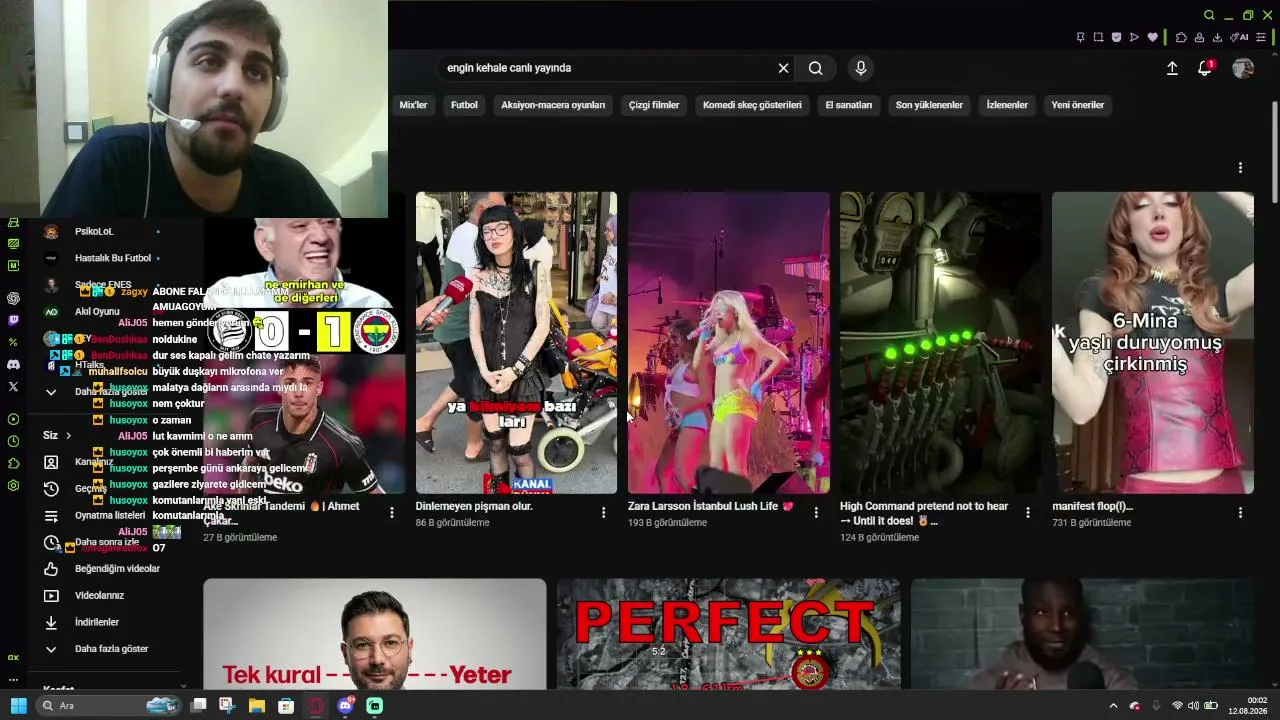The image size is (1280, 720).
Task: Open File Explorer from the taskbar
Action: click(257, 706)
